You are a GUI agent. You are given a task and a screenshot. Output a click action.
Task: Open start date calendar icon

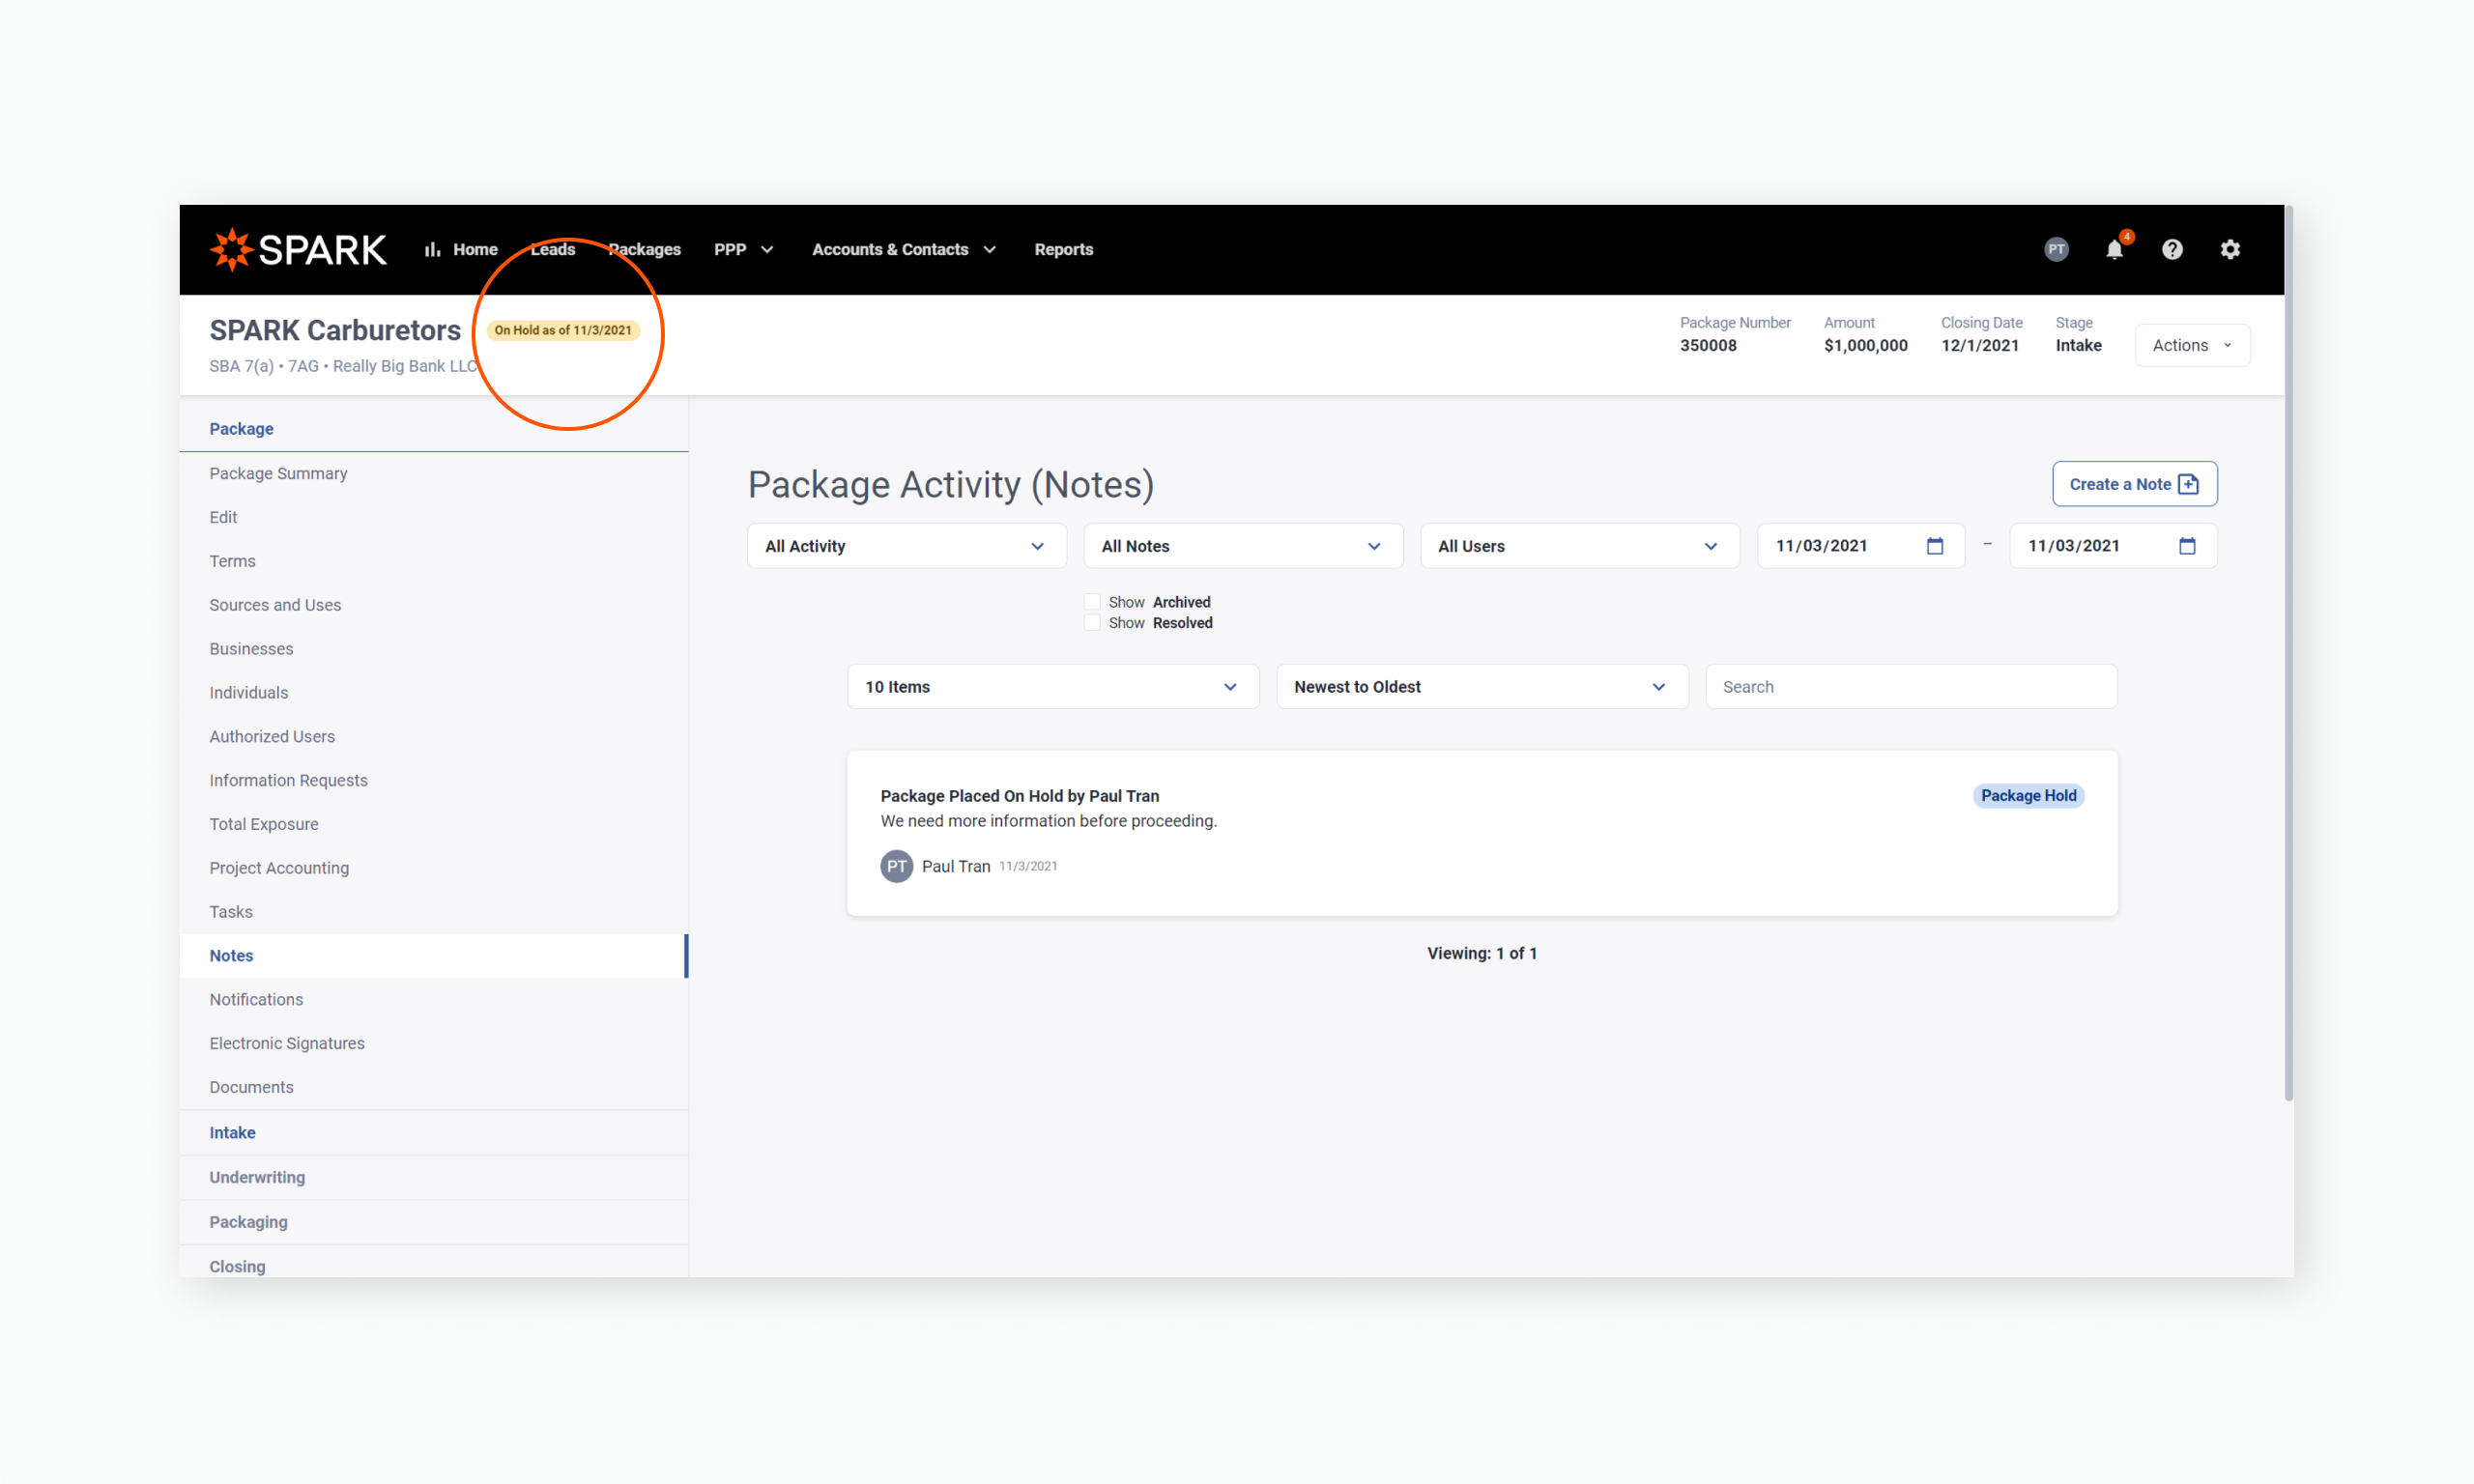[1935, 546]
